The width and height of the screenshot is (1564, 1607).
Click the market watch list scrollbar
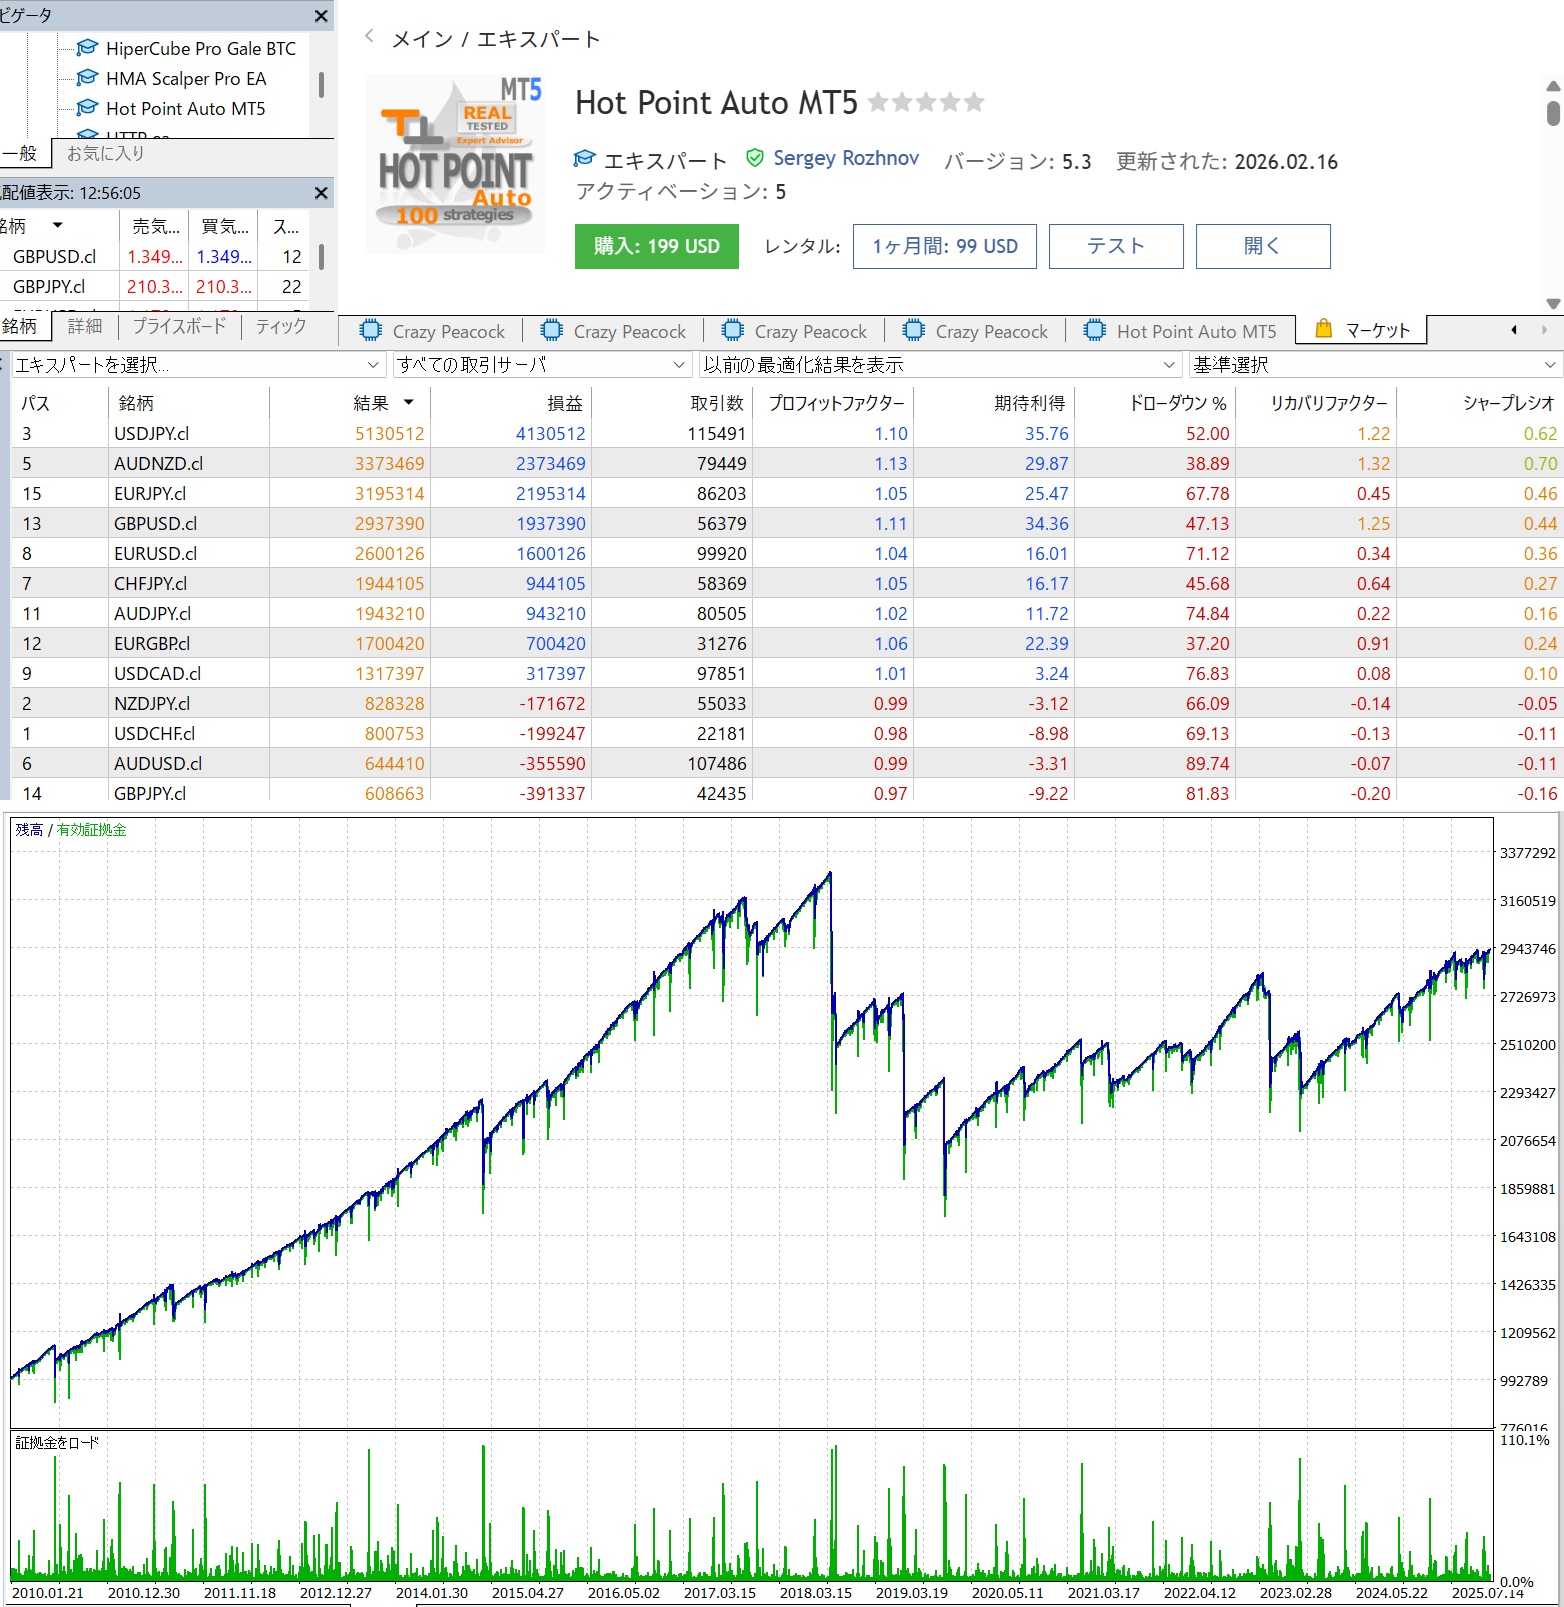(321, 257)
